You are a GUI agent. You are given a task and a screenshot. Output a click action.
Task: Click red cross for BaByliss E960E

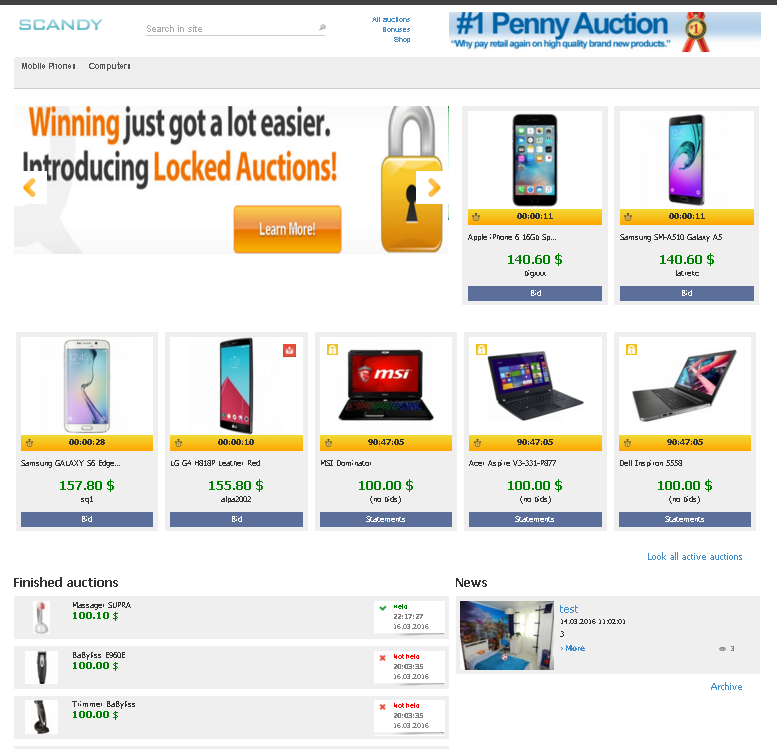pyautogui.click(x=383, y=658)
